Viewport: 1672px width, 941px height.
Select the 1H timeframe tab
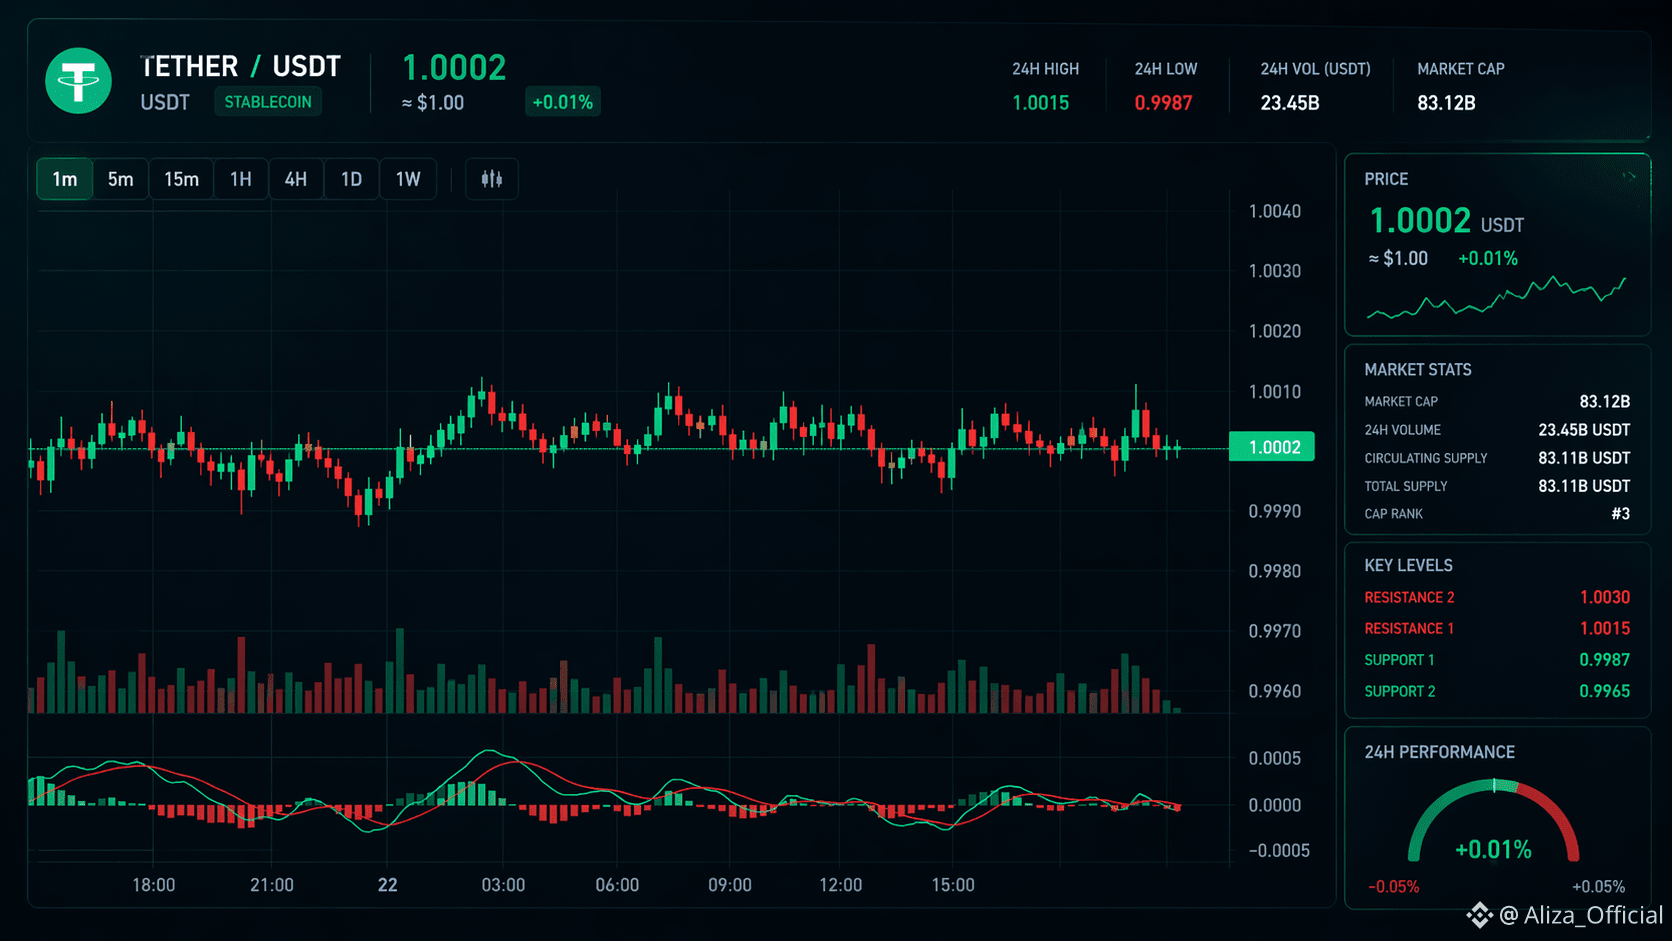click(x=241, y=179)
